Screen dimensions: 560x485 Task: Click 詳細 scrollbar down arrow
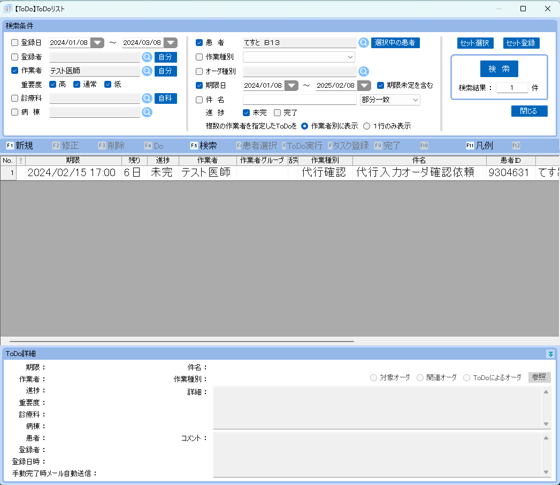pyautogui.click(x=546, y=424)
